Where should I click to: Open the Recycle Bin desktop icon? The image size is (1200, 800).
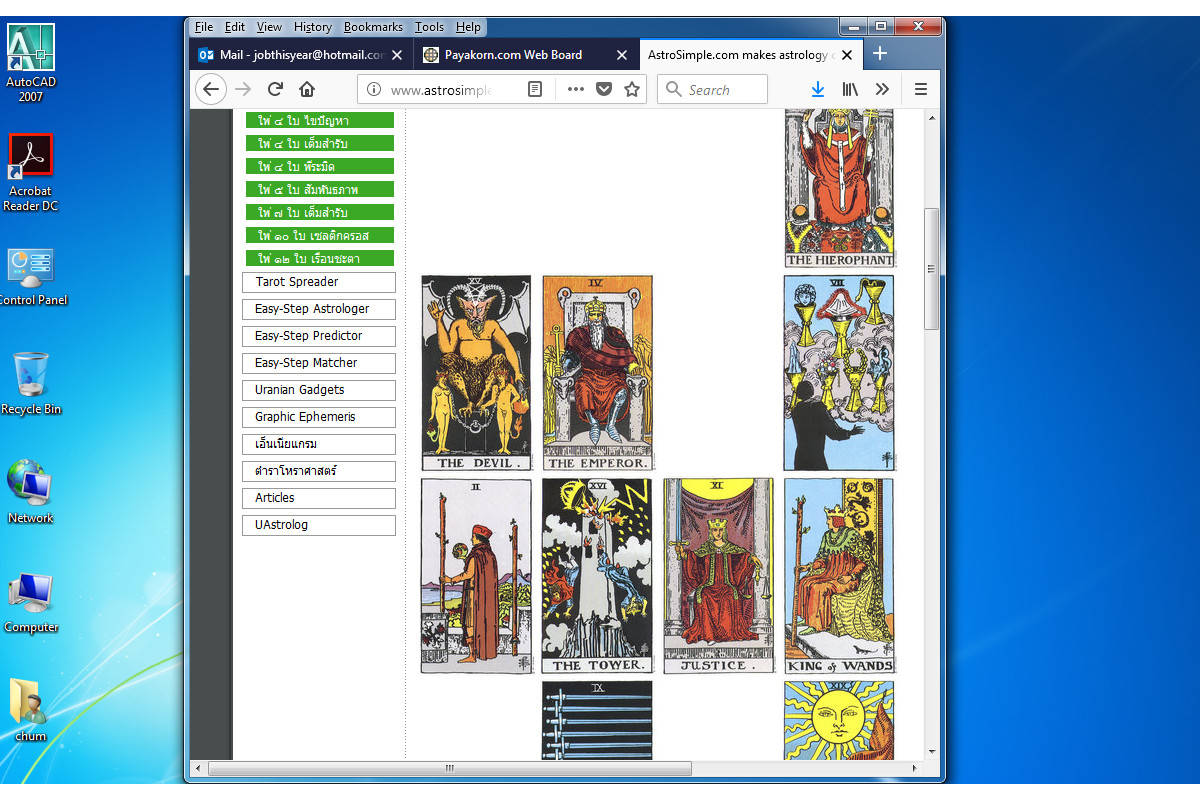point(31,382)
